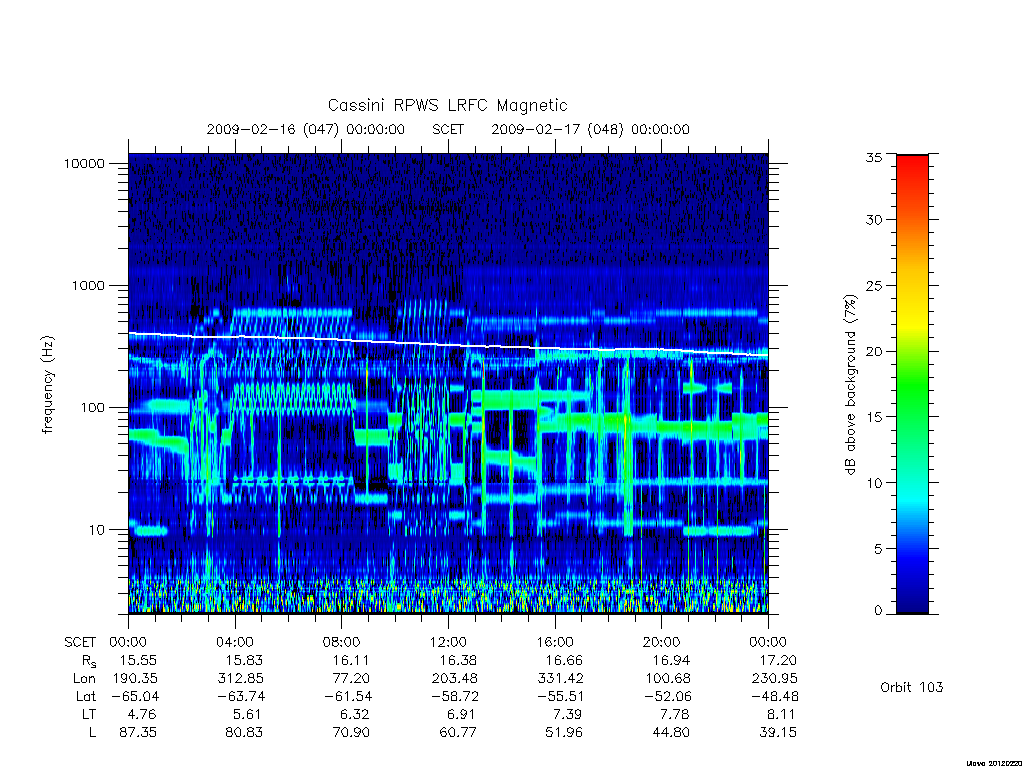The width and height of the screenshot is (1024, 768).
Task: Click the red top of the color bar
Action: click(912, 163)
